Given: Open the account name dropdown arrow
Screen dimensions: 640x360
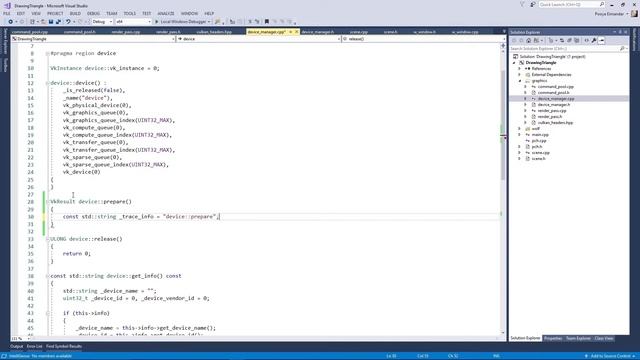Looking at the screenshot, I should point(627,14).
